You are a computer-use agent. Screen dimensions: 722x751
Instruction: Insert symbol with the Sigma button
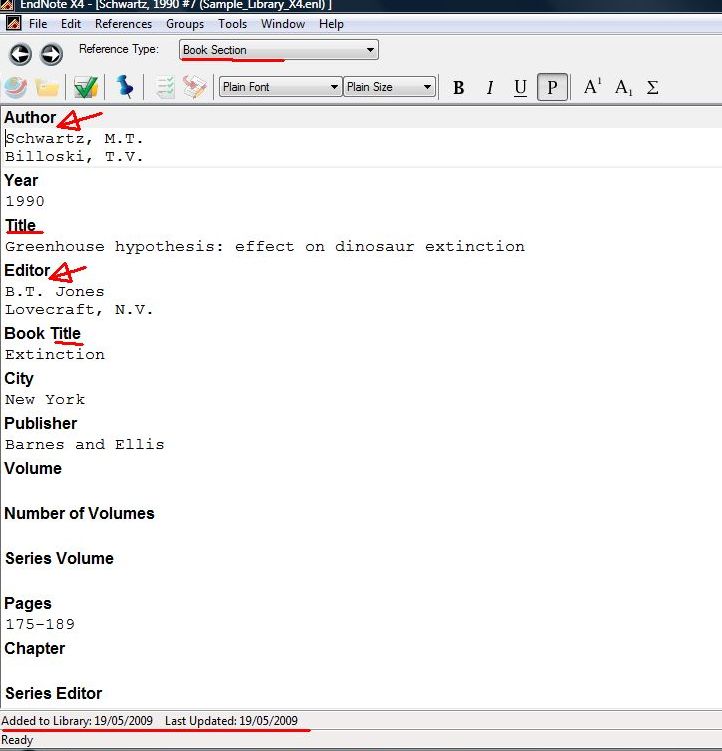tap(652, 88)
